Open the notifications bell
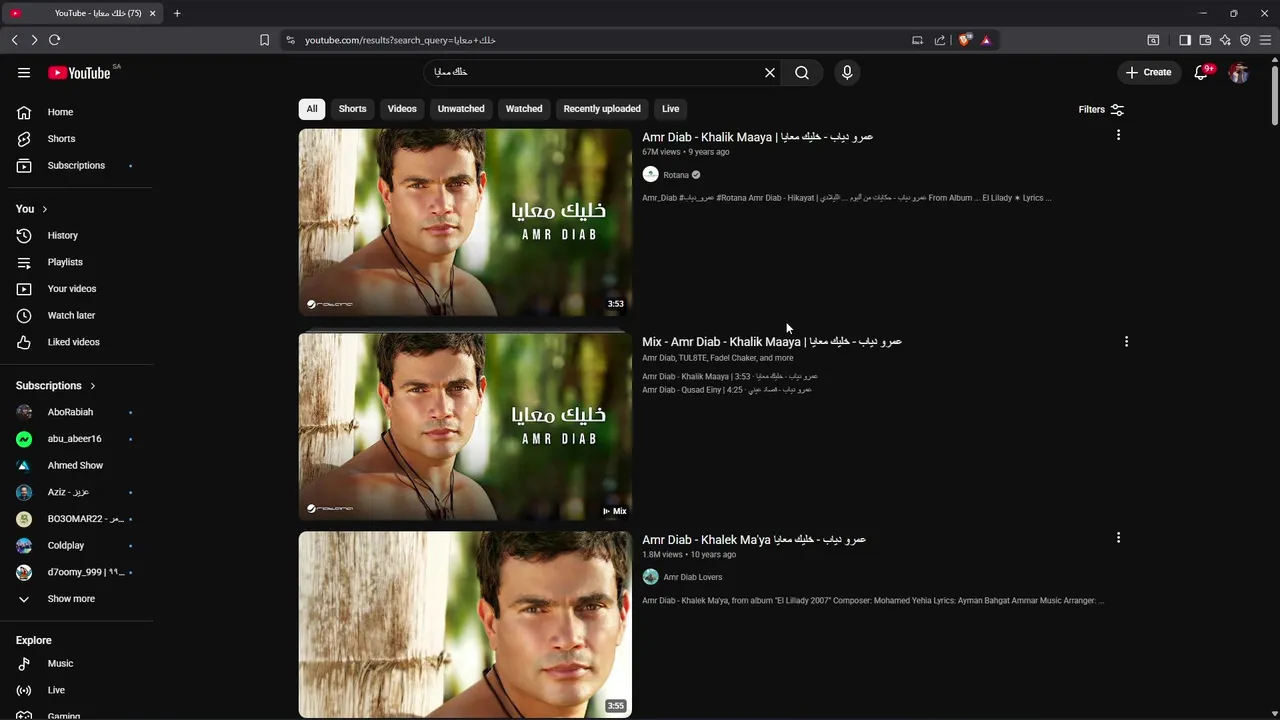The image size is (1280, 720). coord(1201,72)
